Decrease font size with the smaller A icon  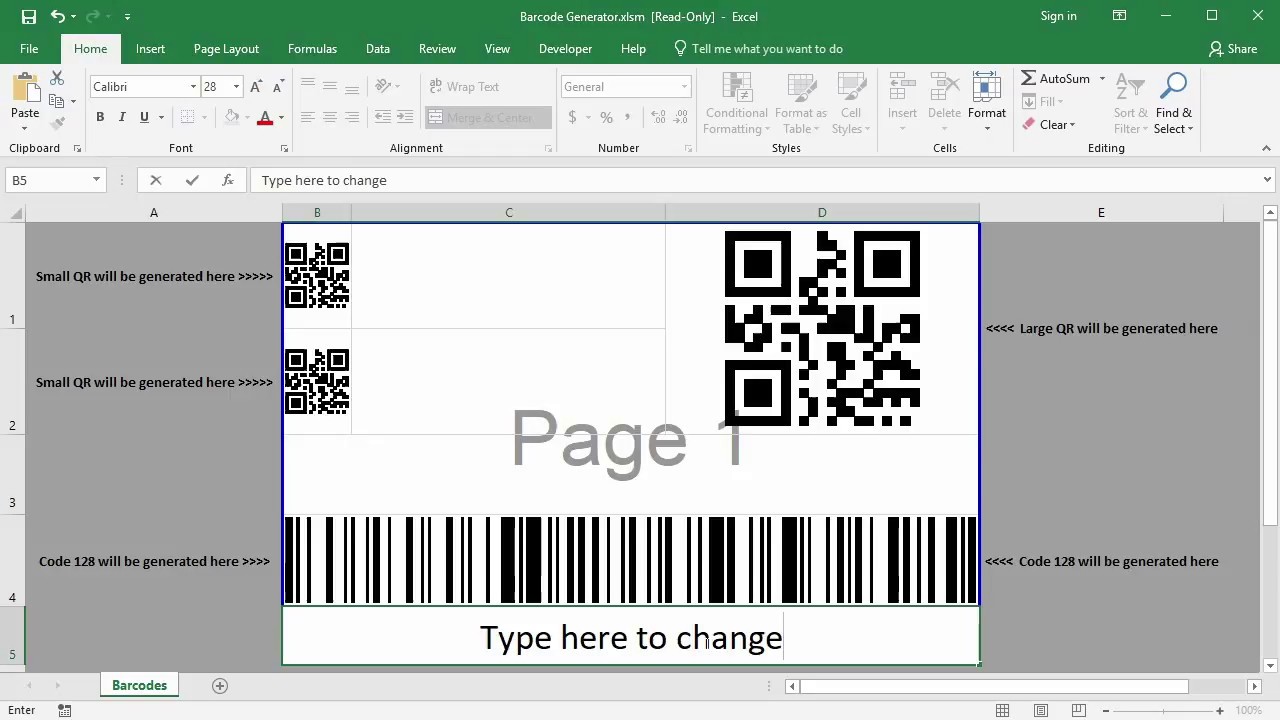coord(279,87)
